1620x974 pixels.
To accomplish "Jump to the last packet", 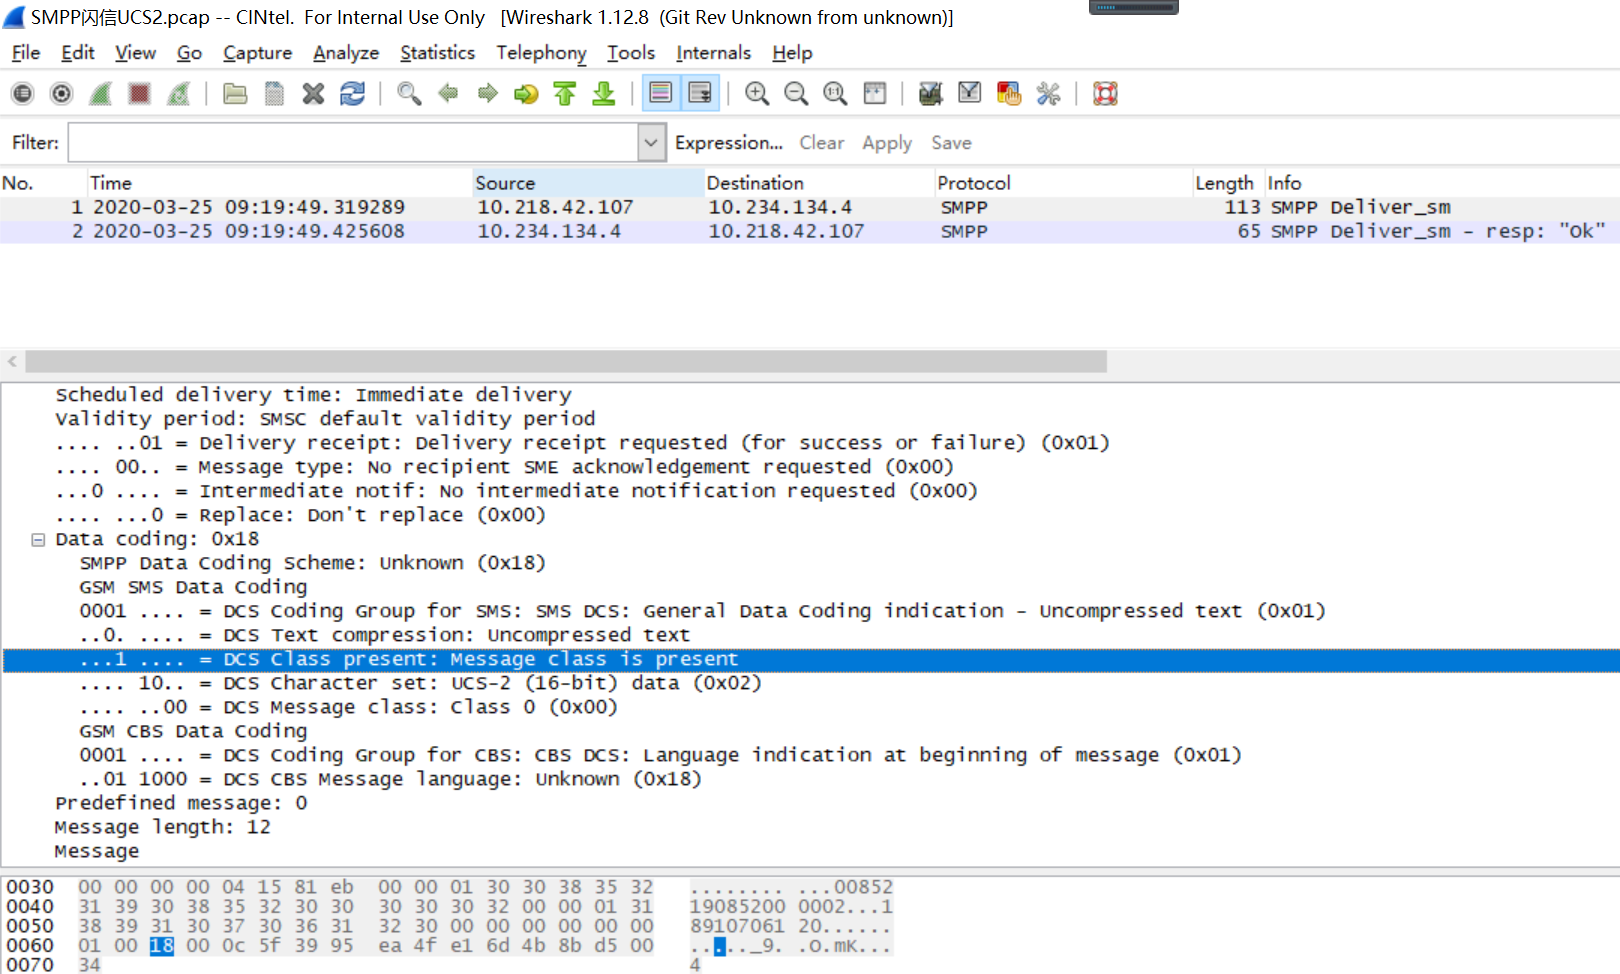I will click(604, 94).
